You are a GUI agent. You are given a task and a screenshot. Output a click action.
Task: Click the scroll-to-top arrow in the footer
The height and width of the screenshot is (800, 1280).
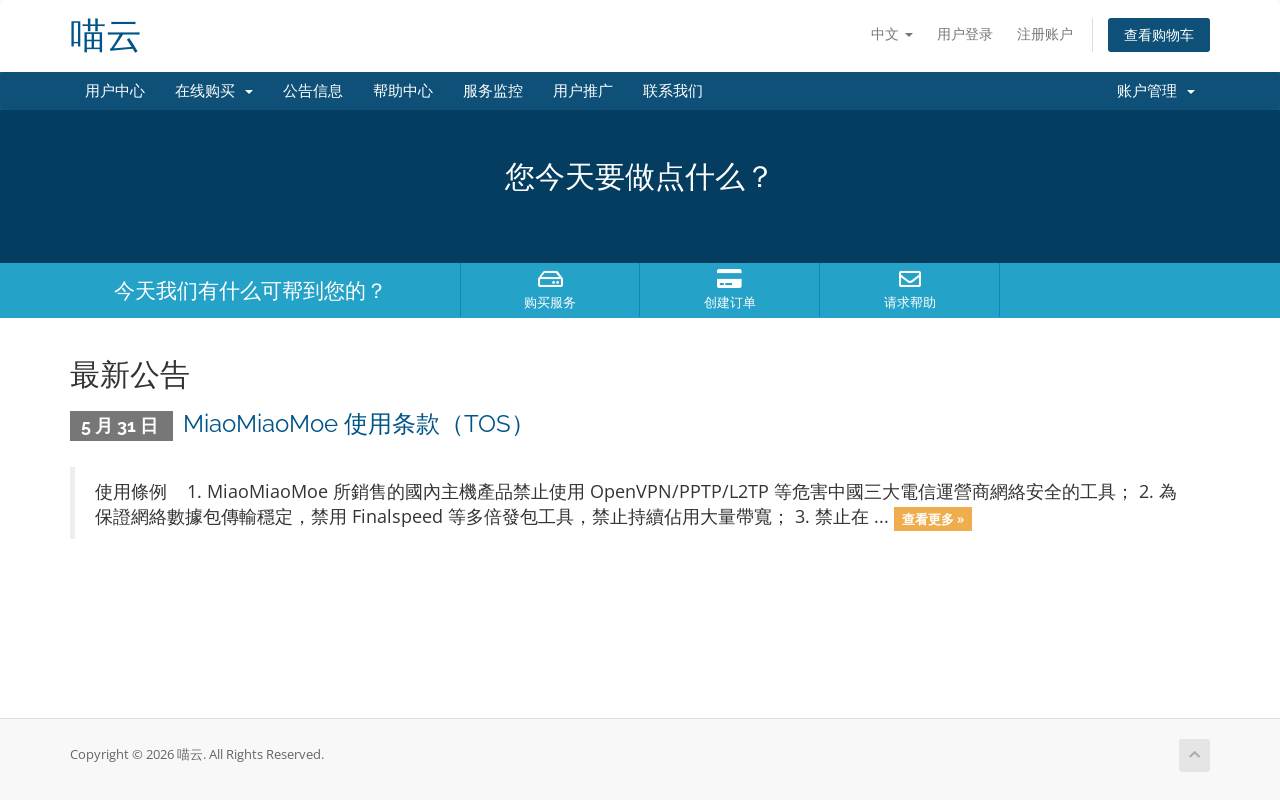[x=1194, y=755]
